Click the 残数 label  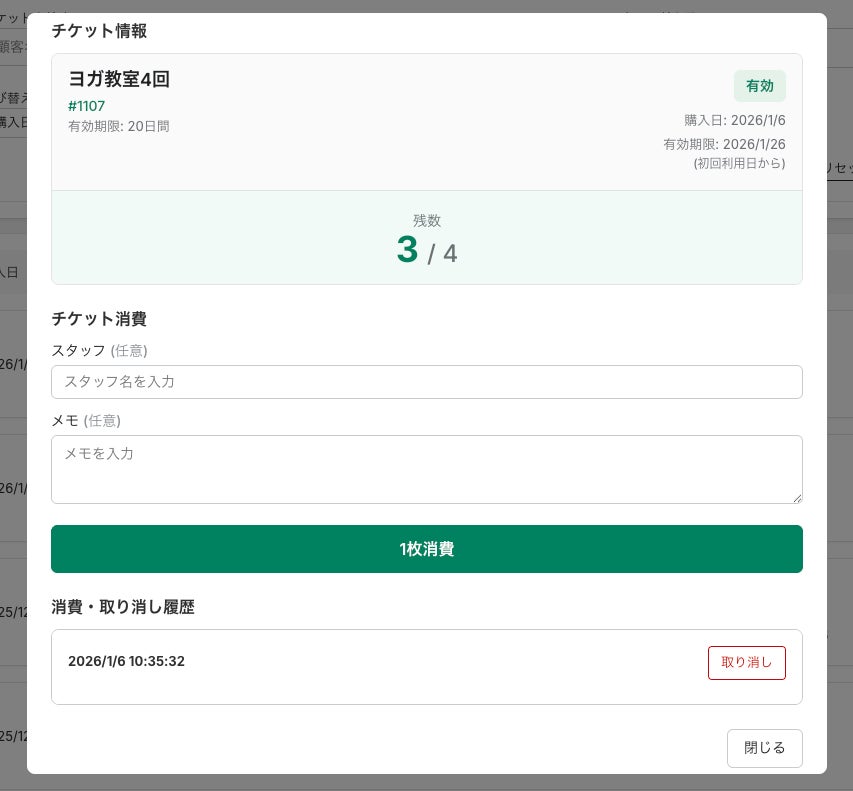tap(427, 220)
